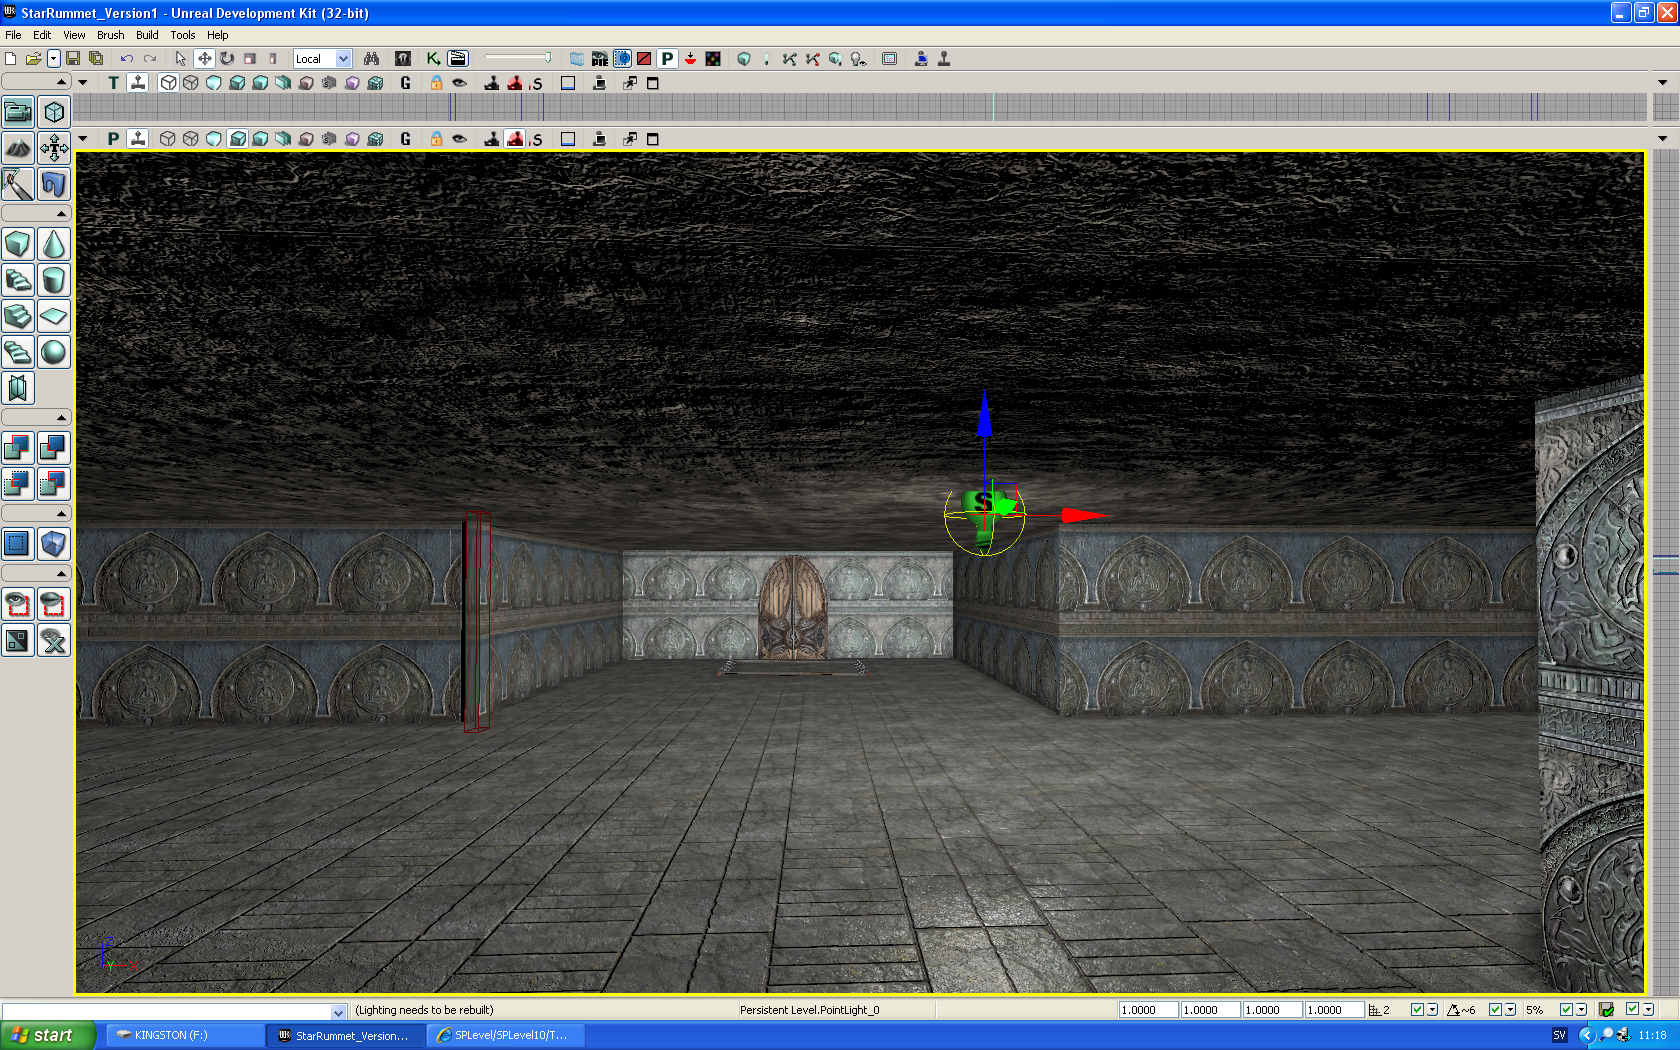Open rotation grid size dropdown
1680x1050 pixels.
tap(1511, 1010)
